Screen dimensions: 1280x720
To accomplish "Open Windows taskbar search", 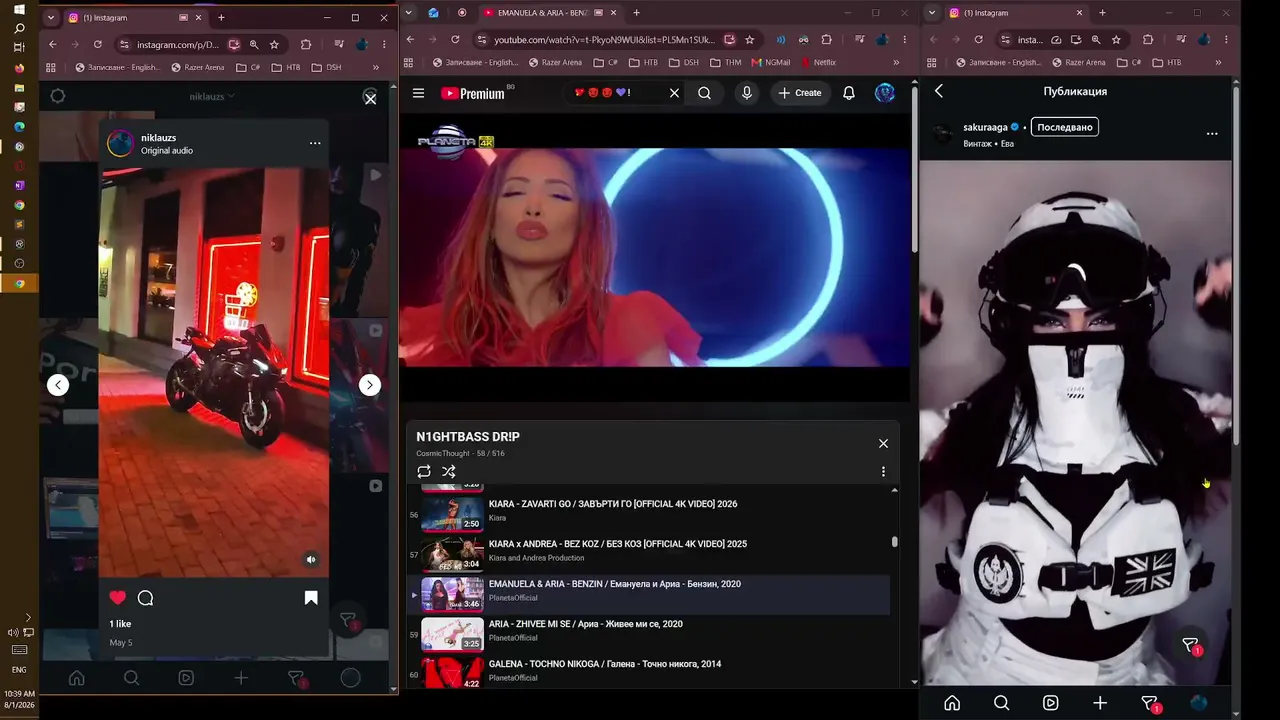I will 19,28.
